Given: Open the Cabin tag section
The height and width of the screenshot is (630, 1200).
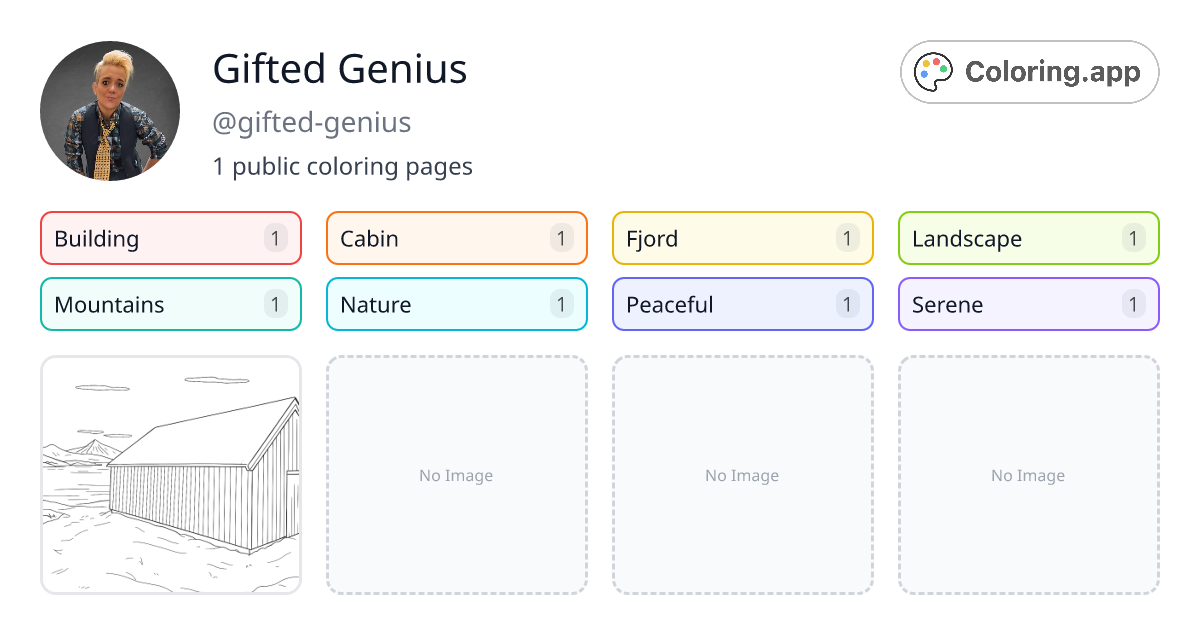Looking at the screenshot, I should tap(456, 238).
